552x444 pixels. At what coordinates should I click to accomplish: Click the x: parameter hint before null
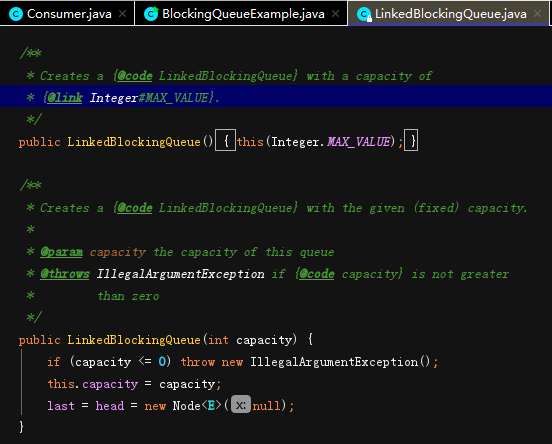(241, 405)
